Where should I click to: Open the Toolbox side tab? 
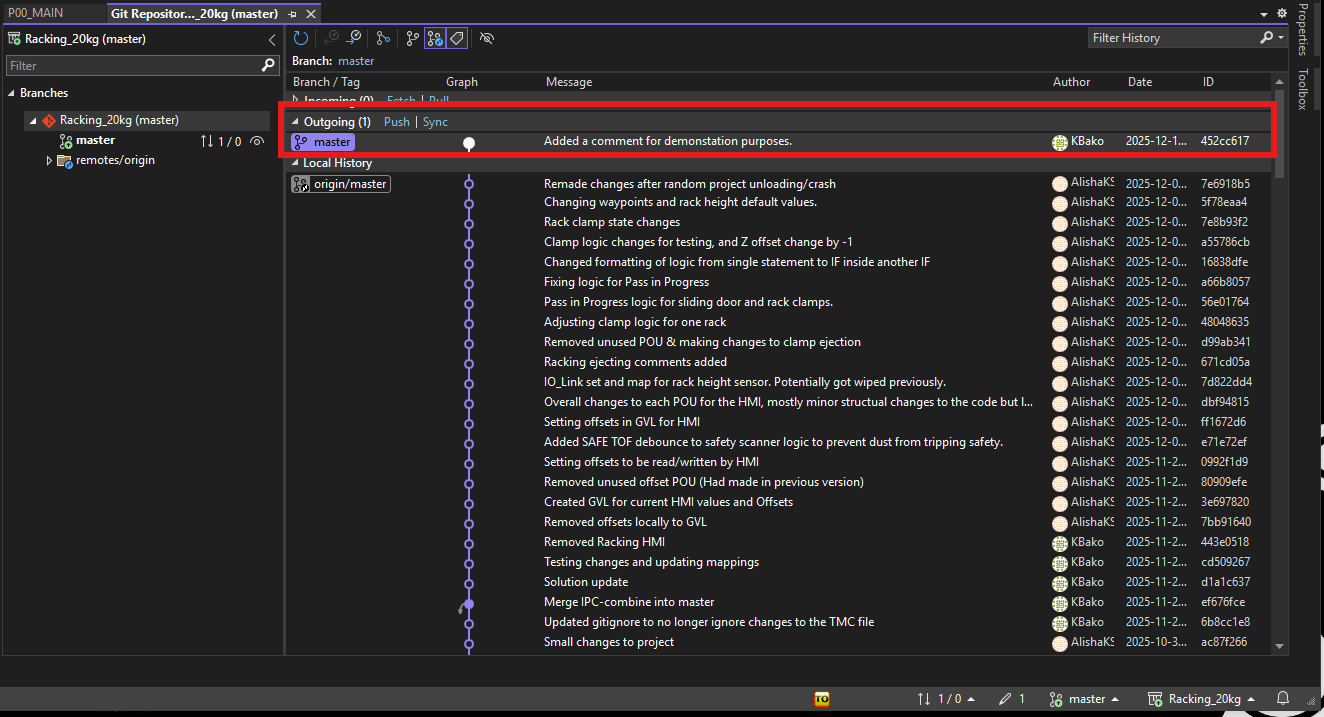1302,89
